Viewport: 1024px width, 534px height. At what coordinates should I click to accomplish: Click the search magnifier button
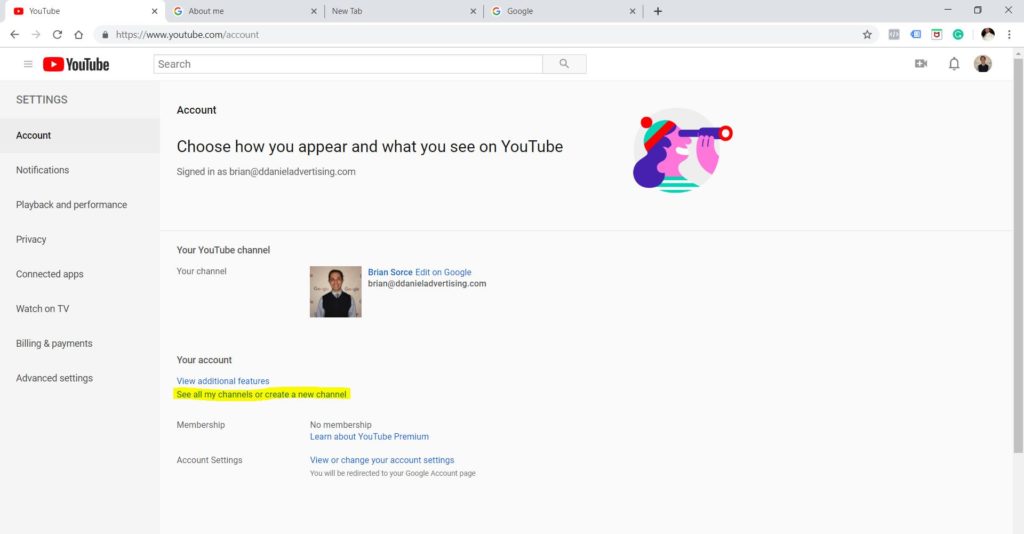(x=564, y=64)
